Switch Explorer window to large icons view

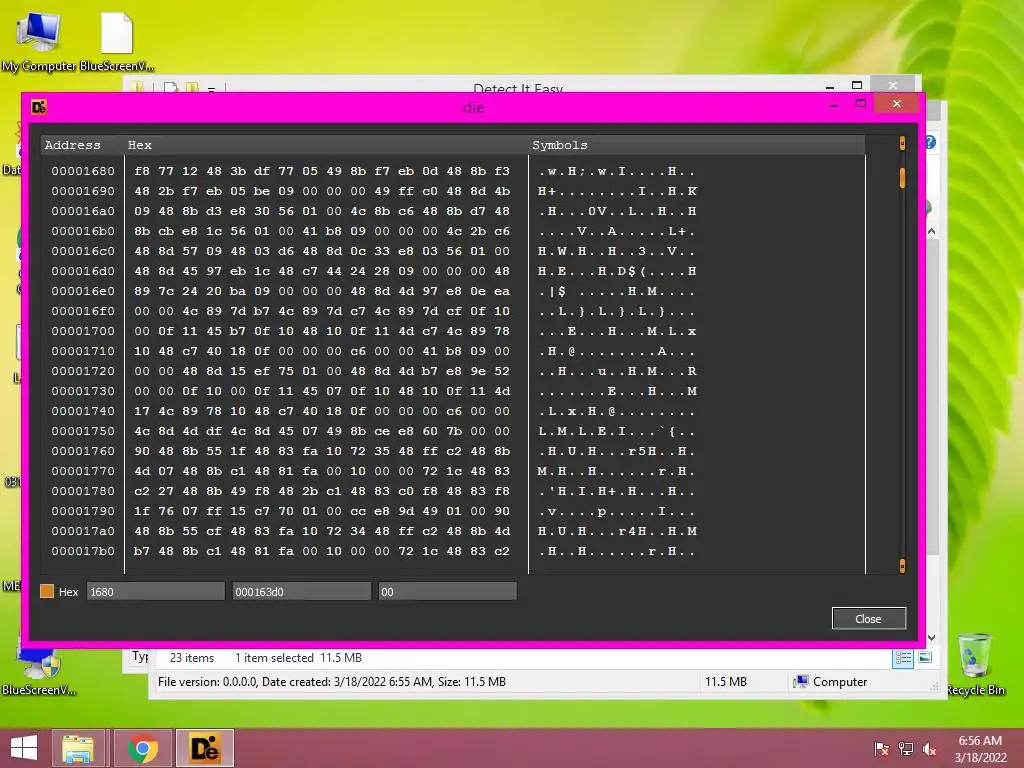tap(925, 658)
